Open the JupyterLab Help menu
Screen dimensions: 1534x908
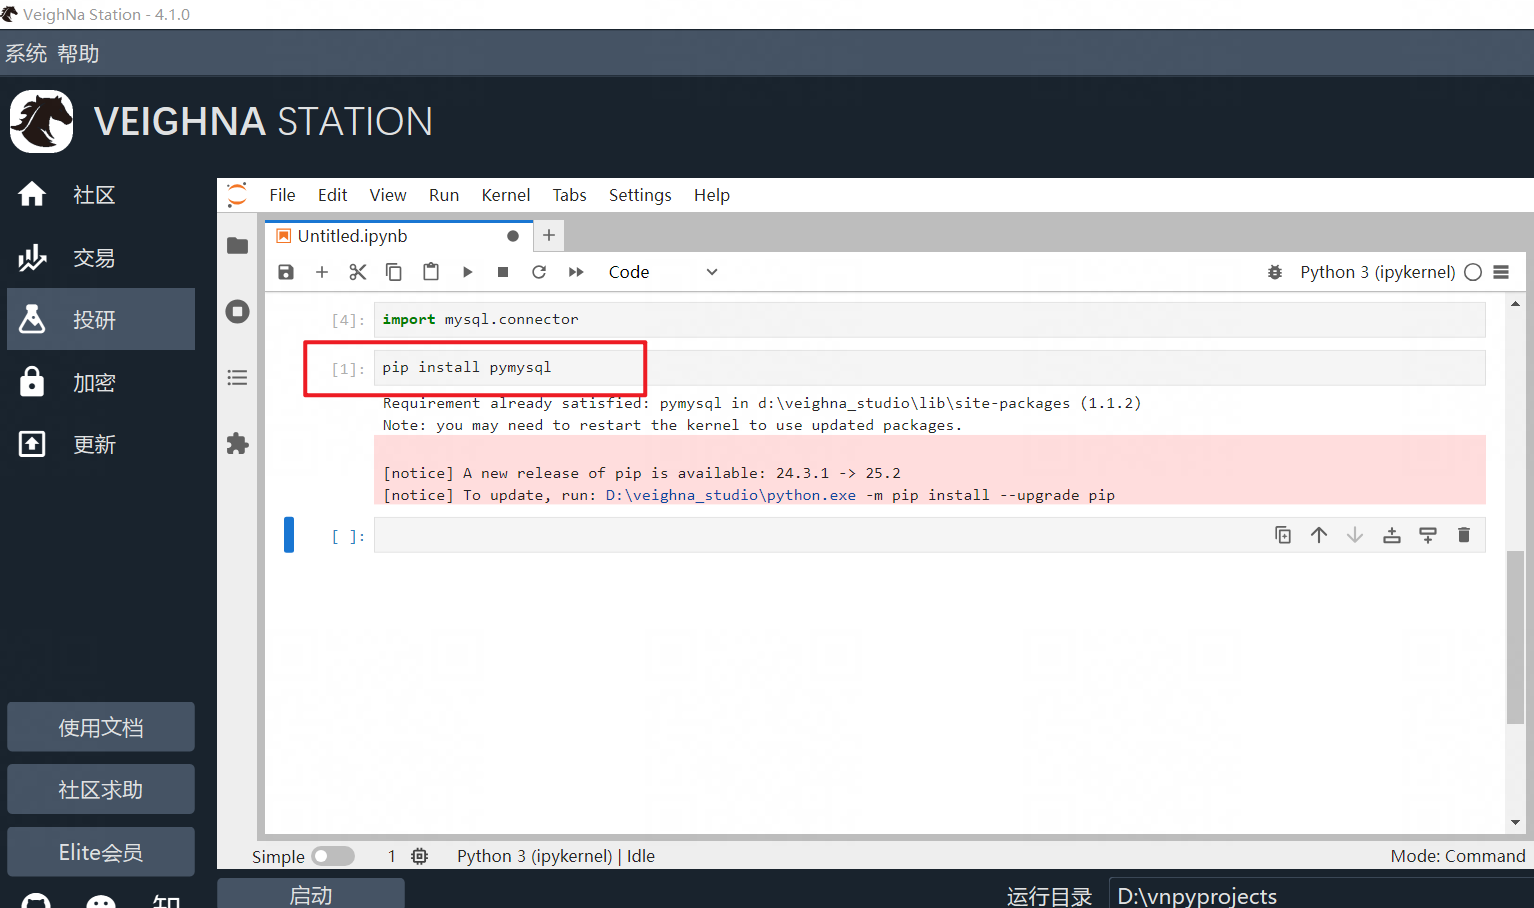coord(712,195)
